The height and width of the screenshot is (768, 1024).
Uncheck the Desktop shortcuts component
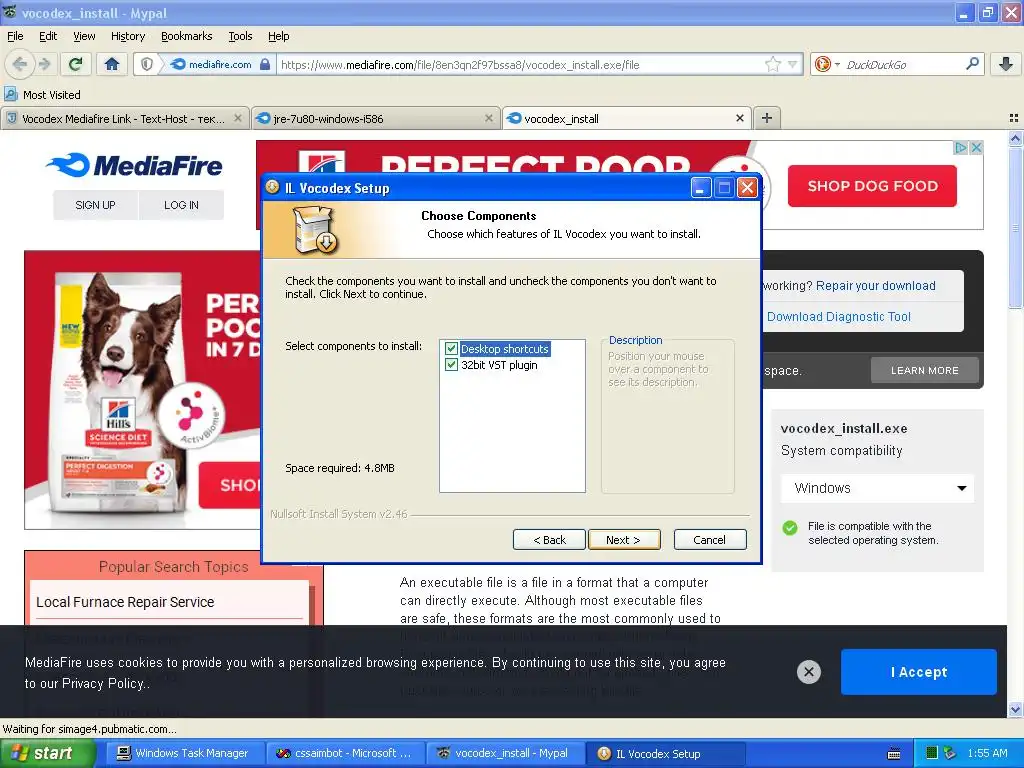[x=451, y=349]
